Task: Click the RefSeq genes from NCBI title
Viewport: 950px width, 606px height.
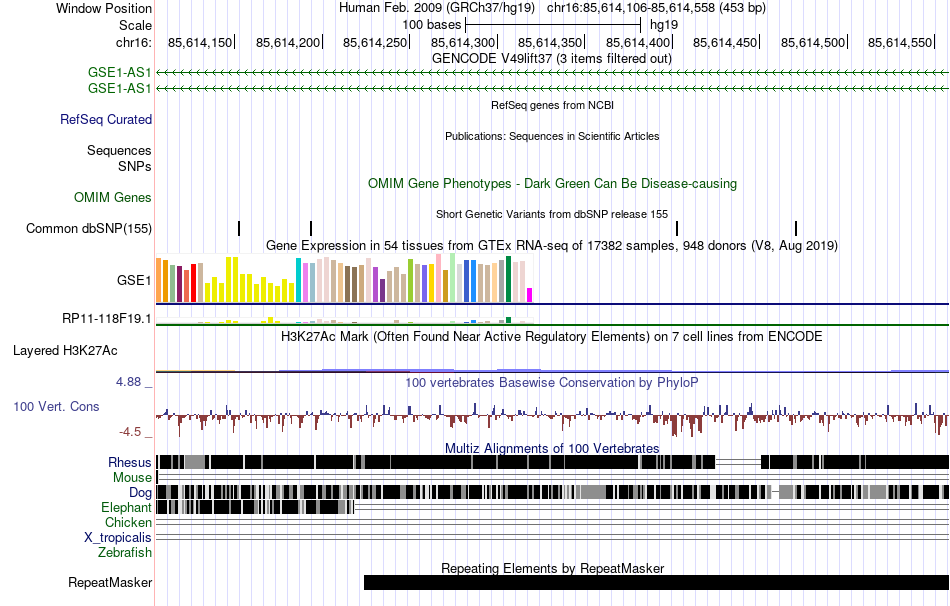Action: (553, 105)
